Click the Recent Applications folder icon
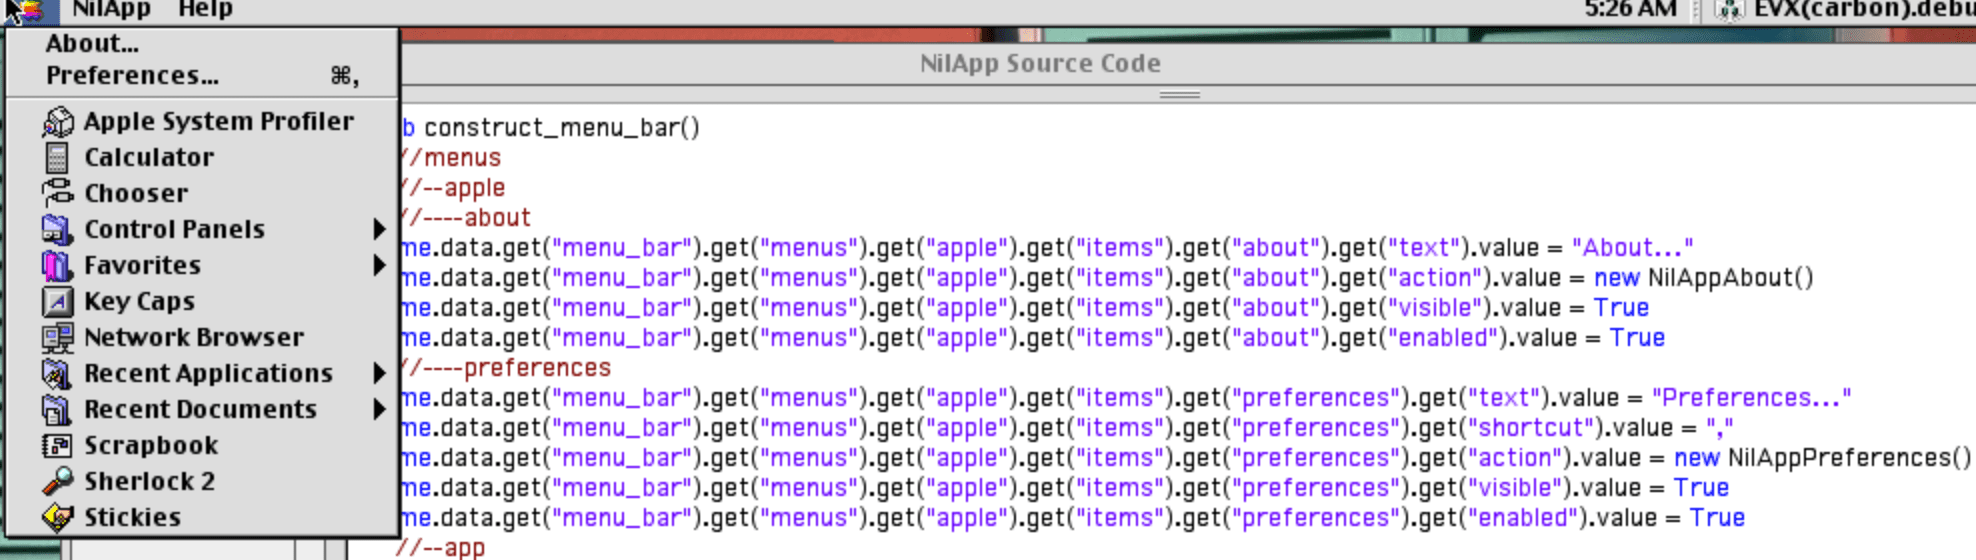Image resolution: width=1976 pixels, height=560 pixels. pos(58,373)
